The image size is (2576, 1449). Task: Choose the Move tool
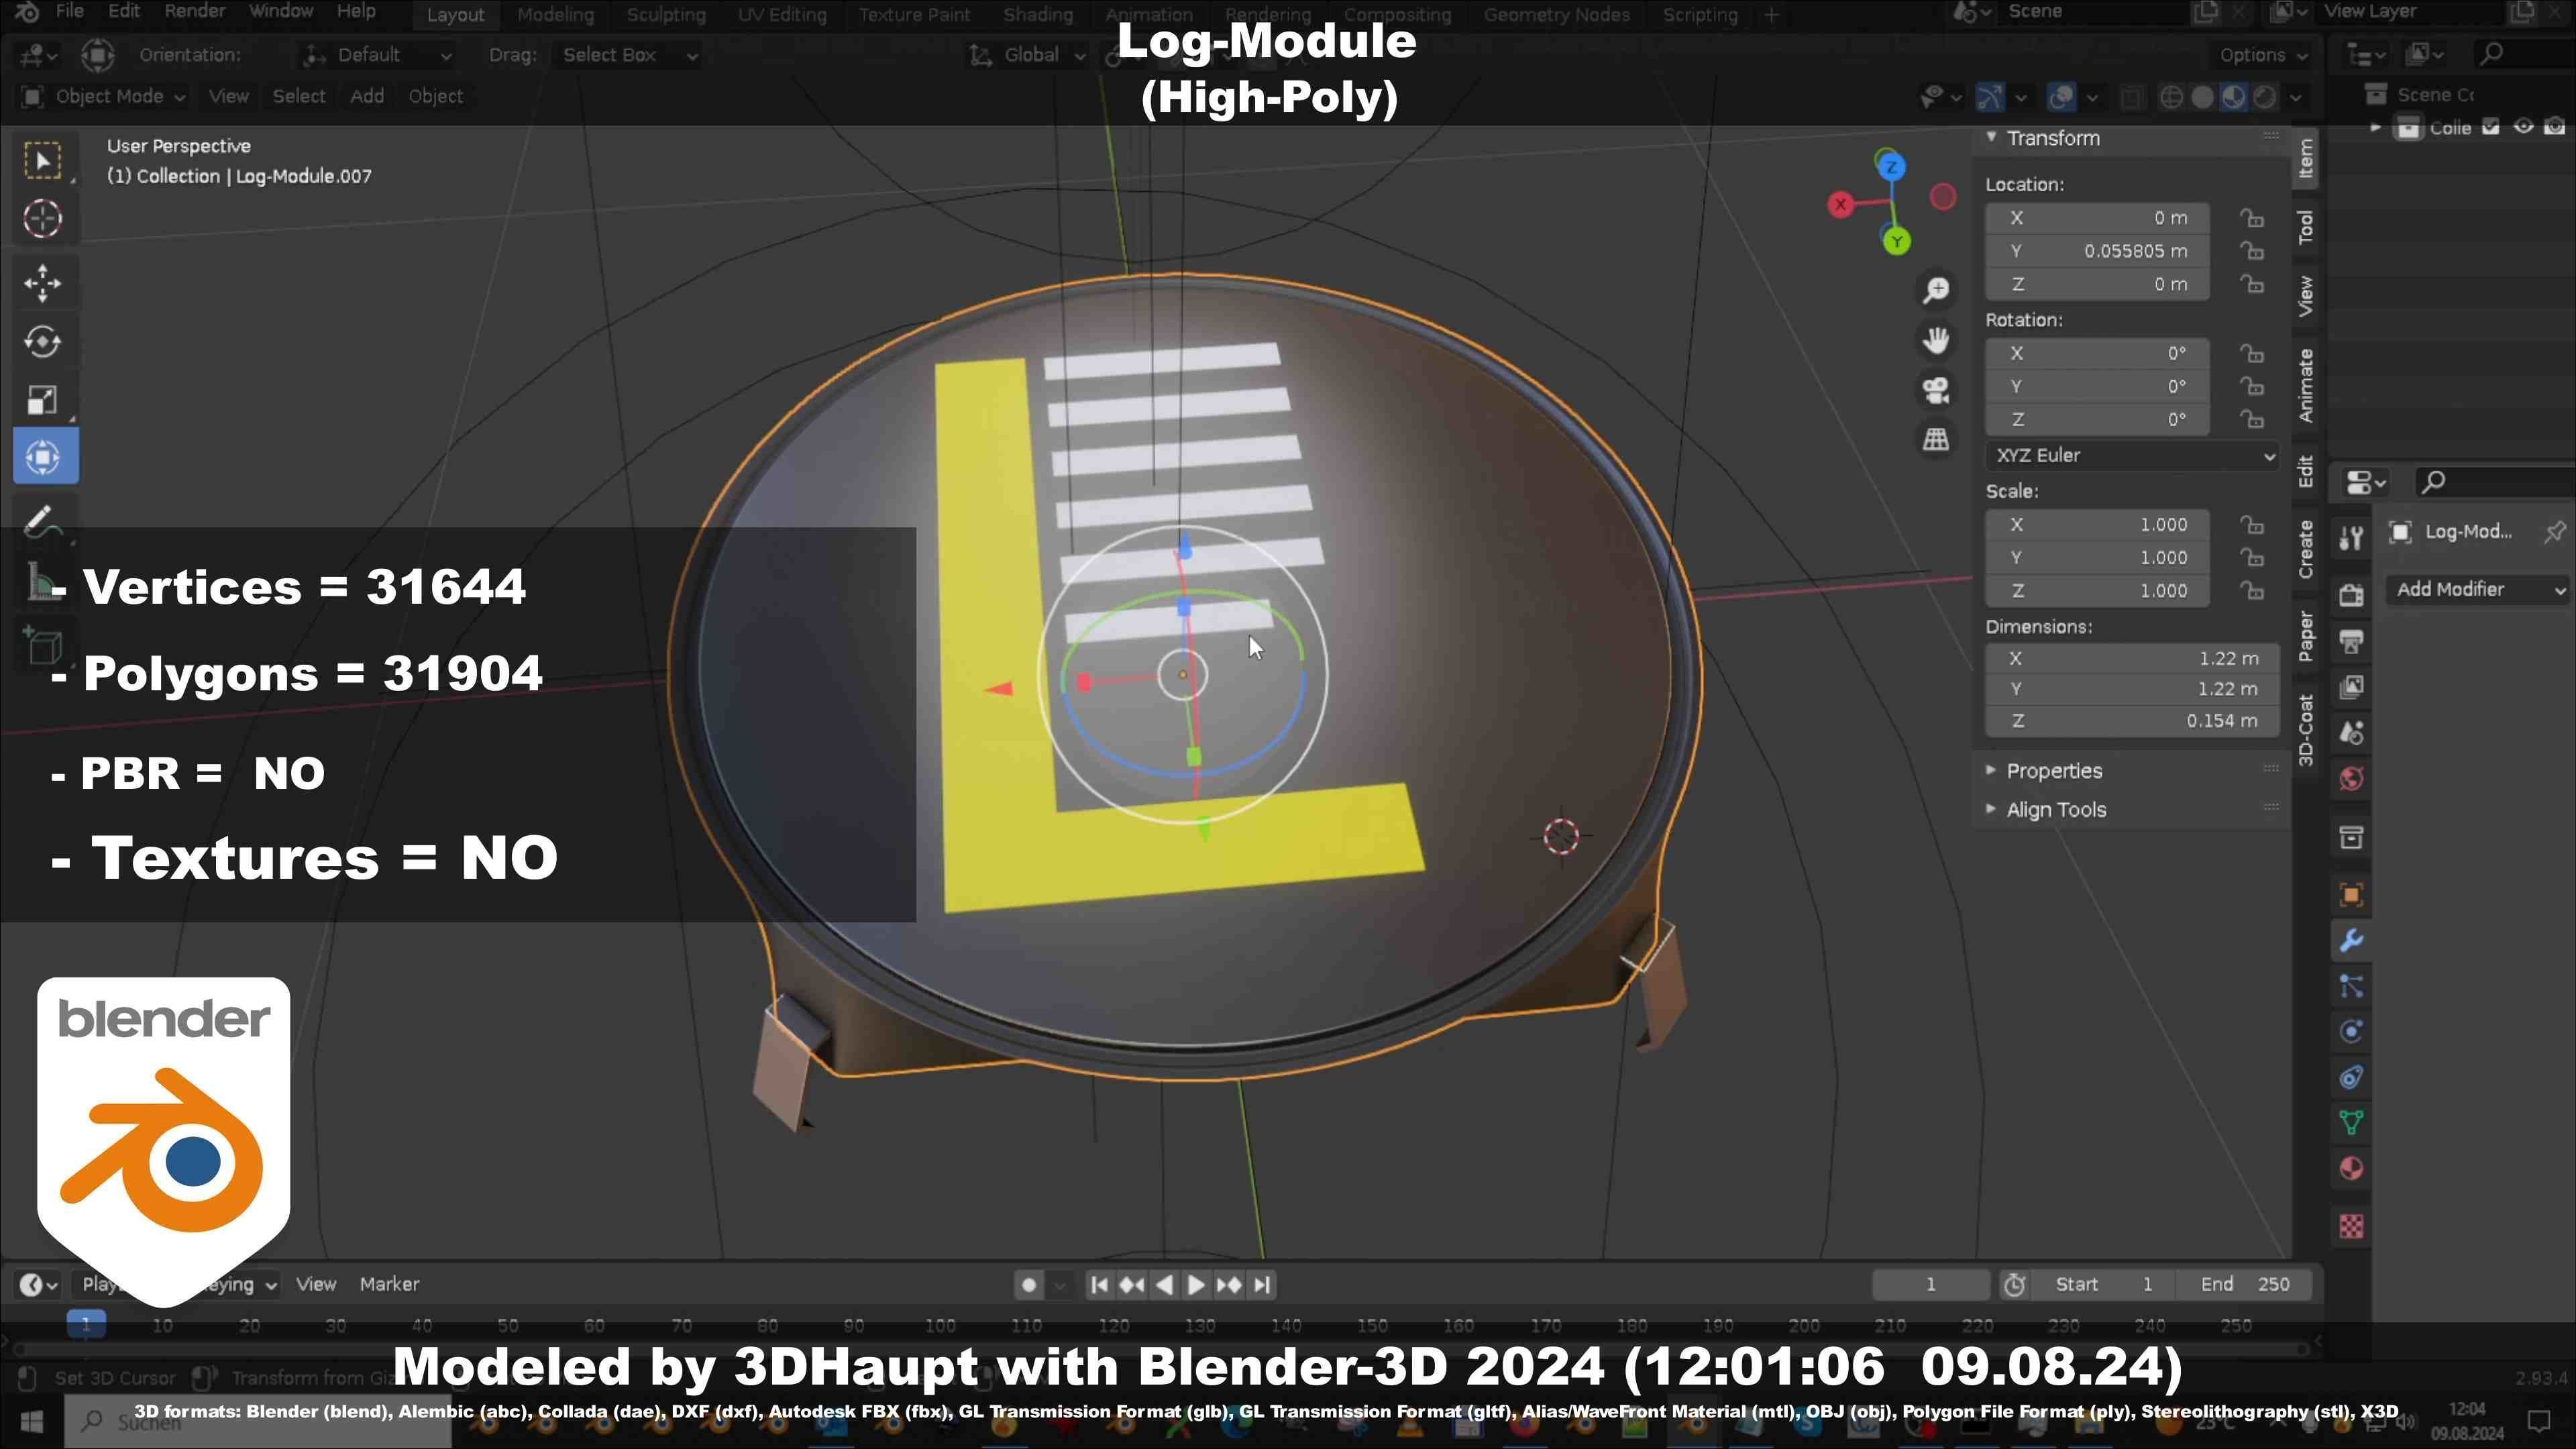[x=43, y=283]
